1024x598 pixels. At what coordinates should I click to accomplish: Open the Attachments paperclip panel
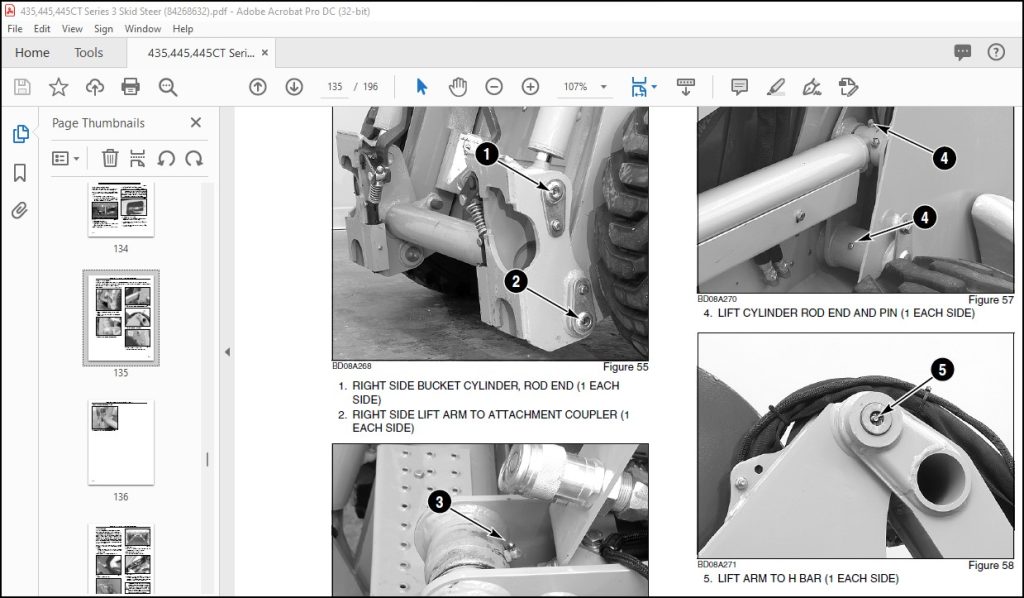click(x=20, y=210)
